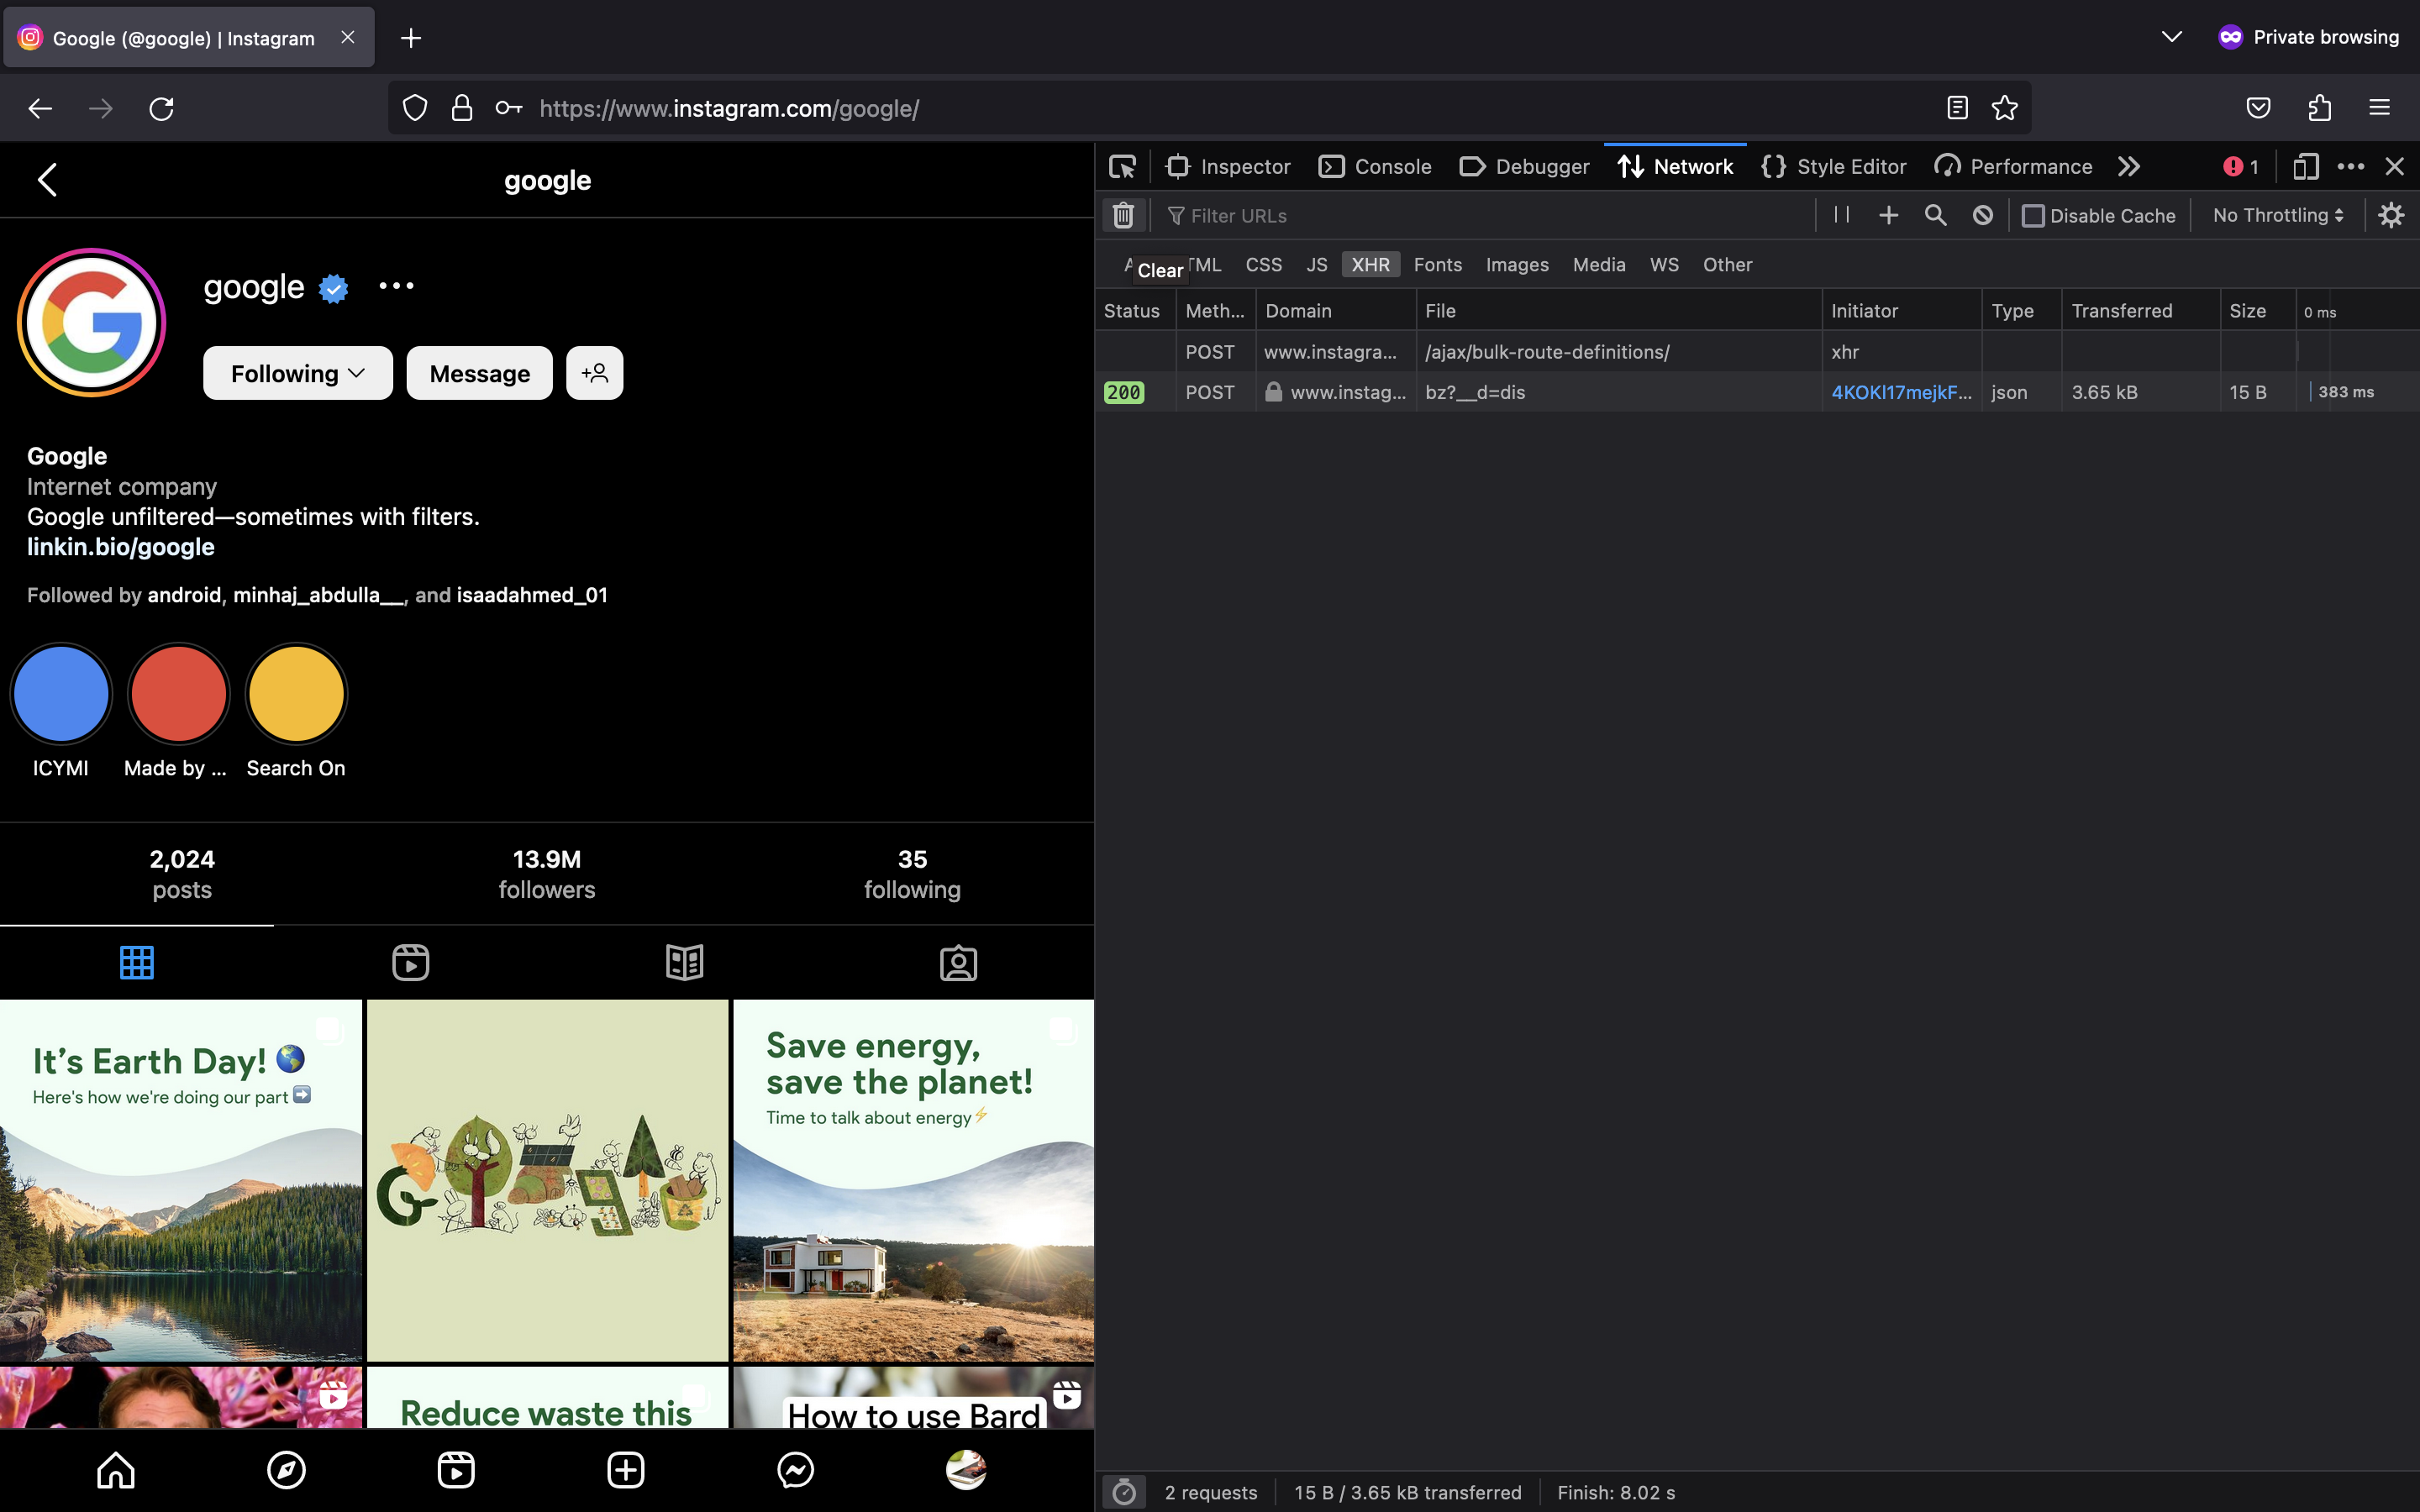Open No Throttling dropdown
The width and height of the screenshot is (2420, 1512).
point(2277,215)
